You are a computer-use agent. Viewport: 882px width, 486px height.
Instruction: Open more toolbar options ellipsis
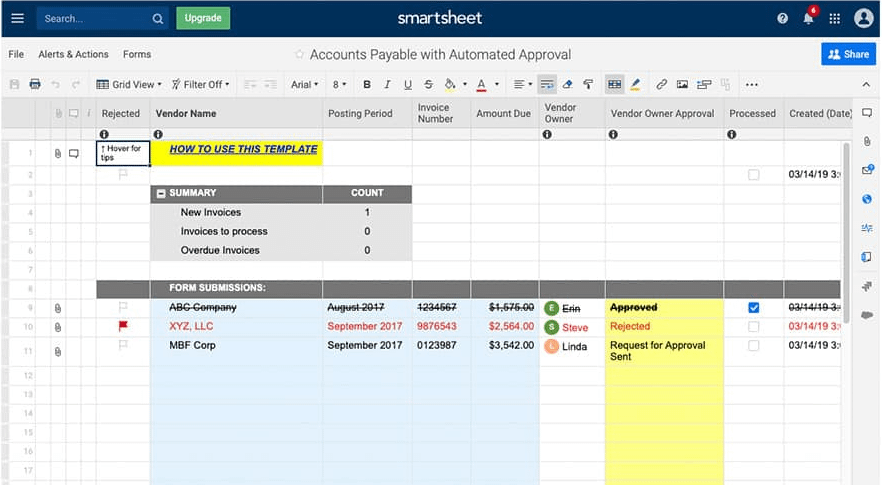point(752,84)
